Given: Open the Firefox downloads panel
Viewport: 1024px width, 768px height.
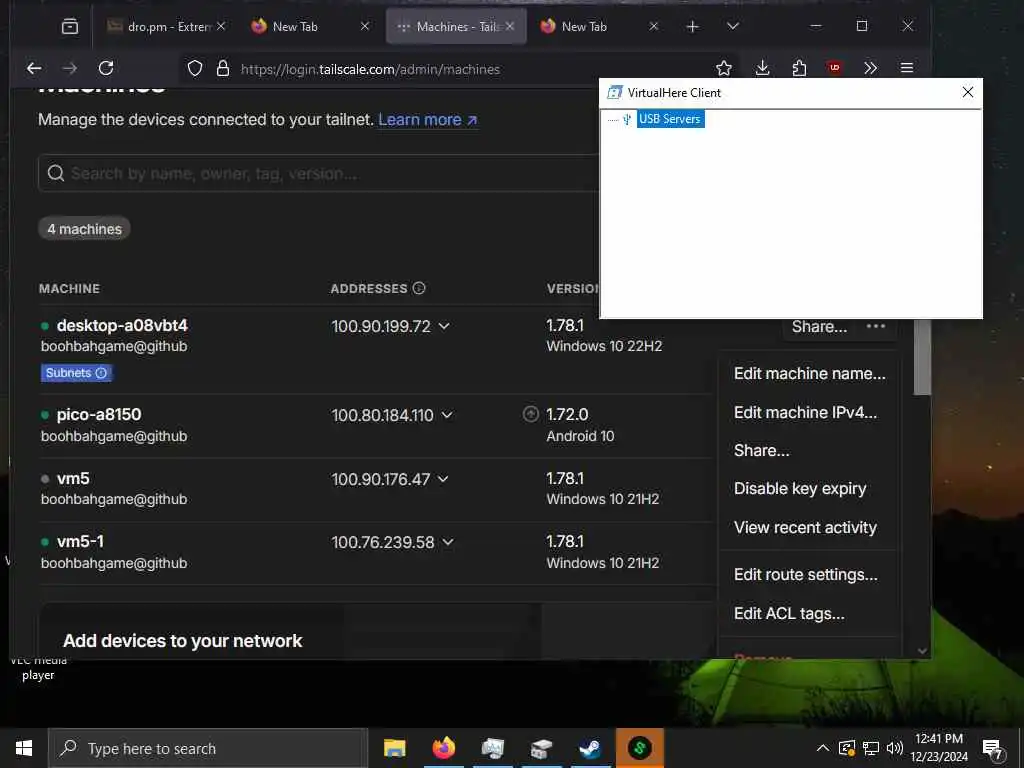Looking at the screenshot, I should (762, 68).
